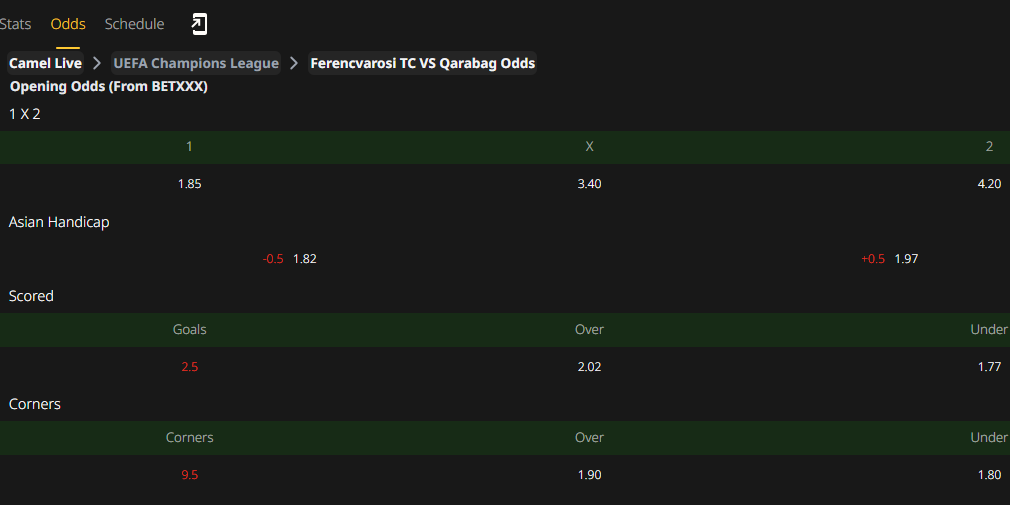Open UEFA Champions League breadcrumb
The image size is (1010, 505).
pyautogui.click(x=196, y=63)
